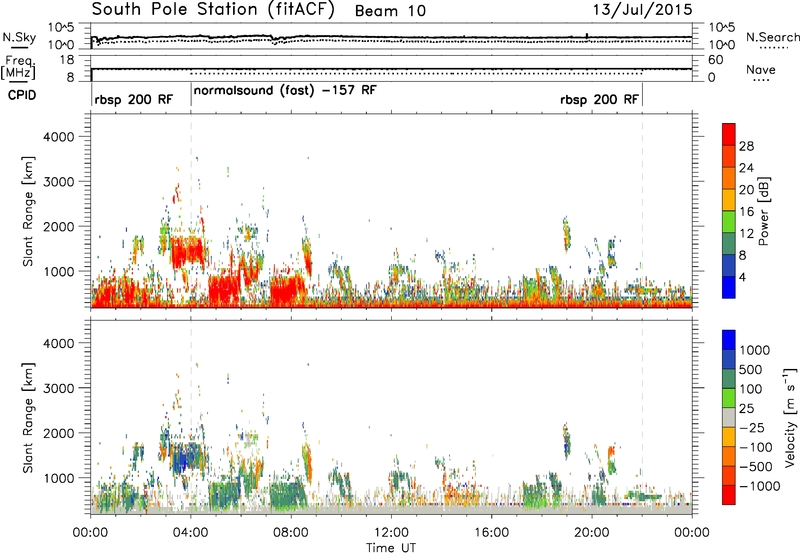Click the -100 tick on the Velocity colorbar
800x554 pixels.
coord(755,447)
